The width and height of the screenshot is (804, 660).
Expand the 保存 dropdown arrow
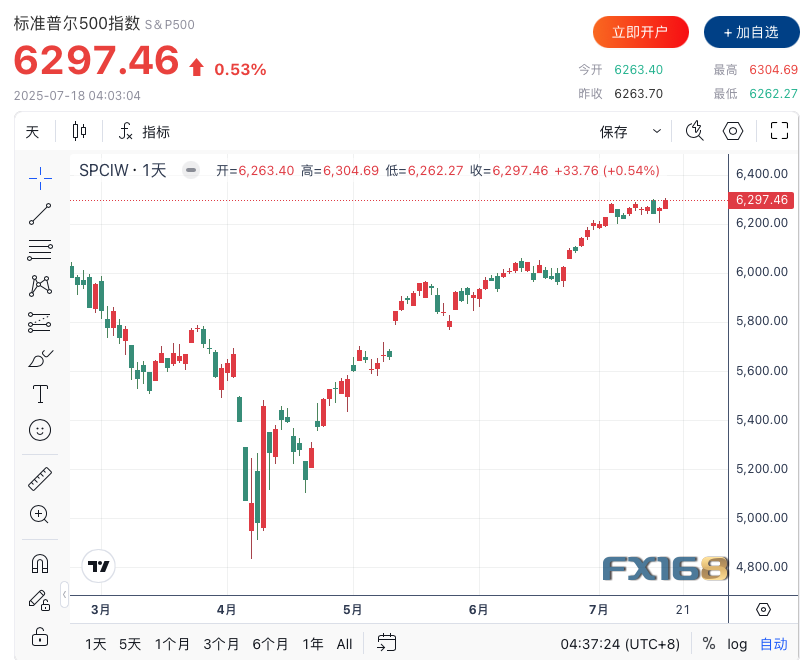pos(657,131)
